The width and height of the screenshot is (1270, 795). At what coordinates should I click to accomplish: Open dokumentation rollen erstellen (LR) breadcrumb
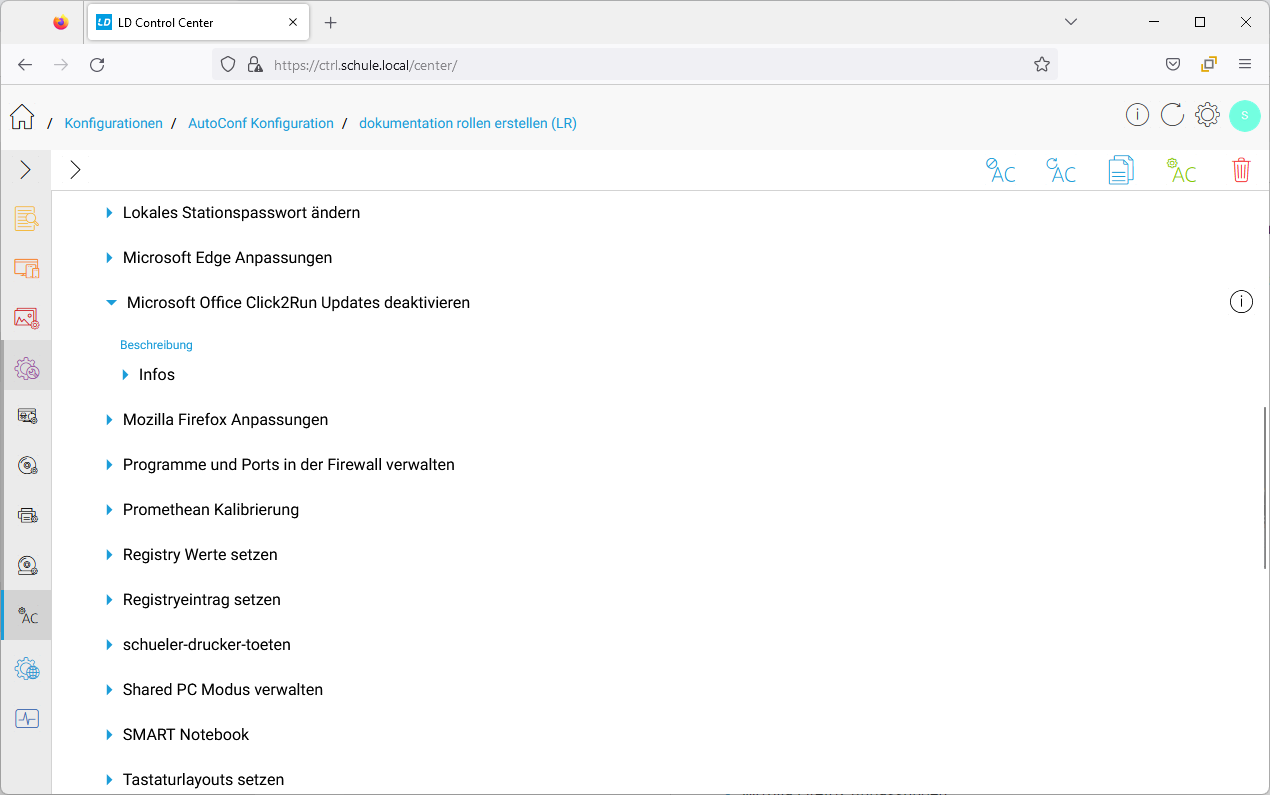click(468, 123)
